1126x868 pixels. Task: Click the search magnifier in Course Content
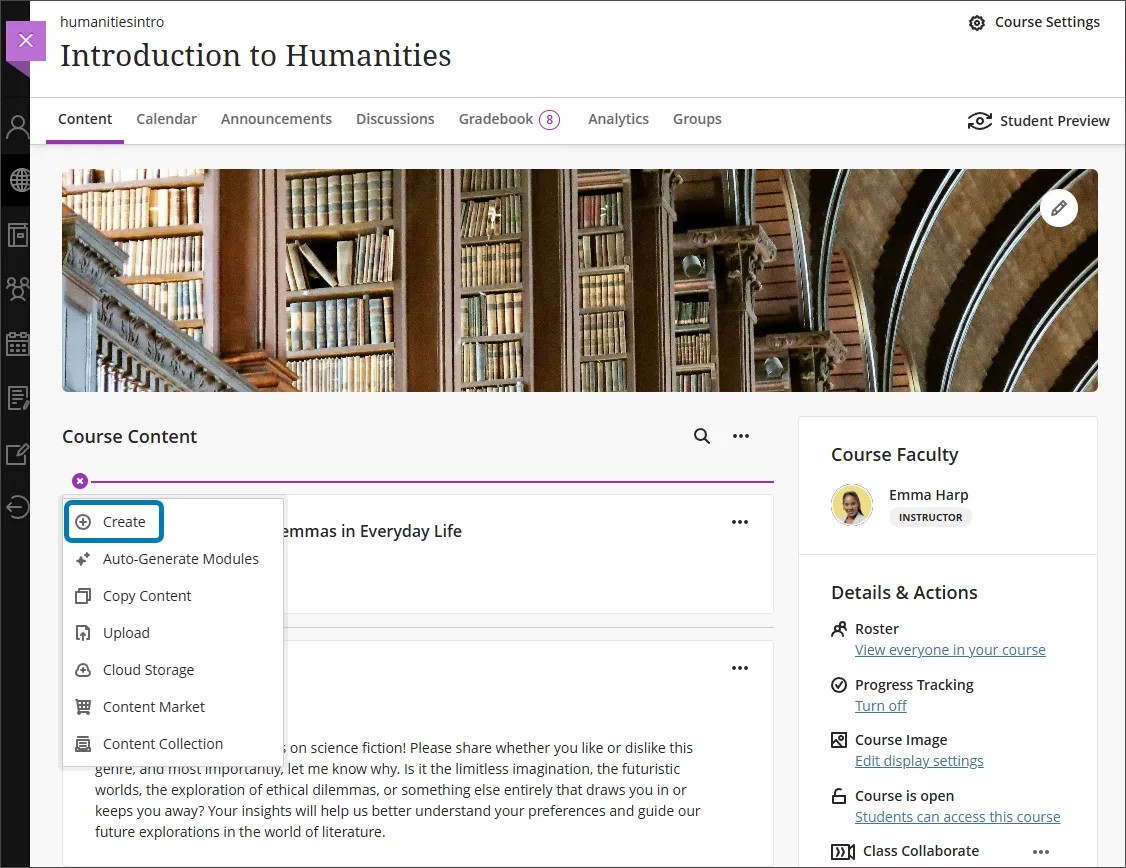click(701, 436)
